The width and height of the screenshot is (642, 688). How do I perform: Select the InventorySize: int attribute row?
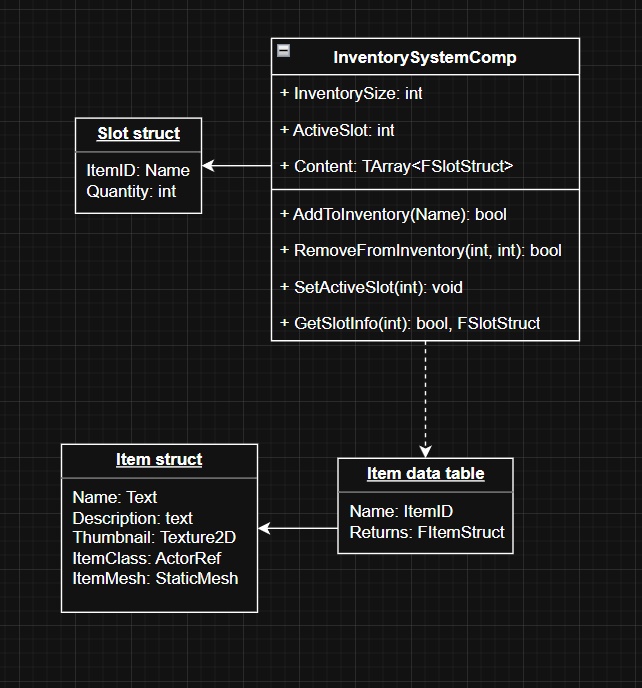point(351,93)
